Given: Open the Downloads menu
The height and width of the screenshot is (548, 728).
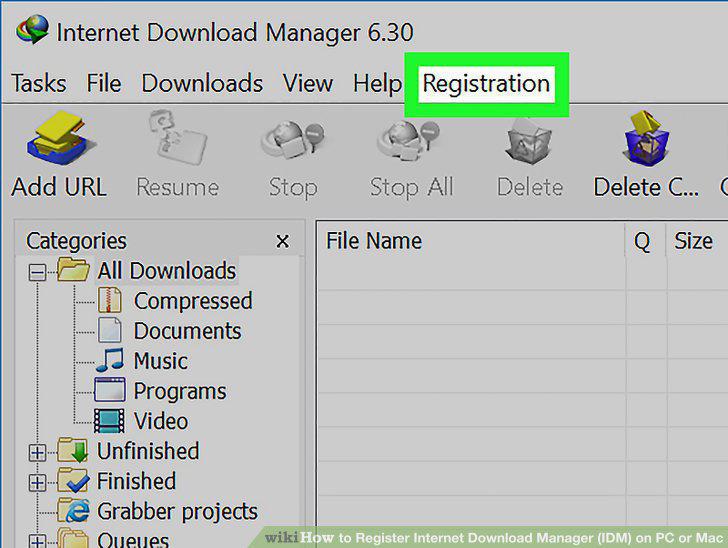Looking at the screenshot, I should point(202,84).
